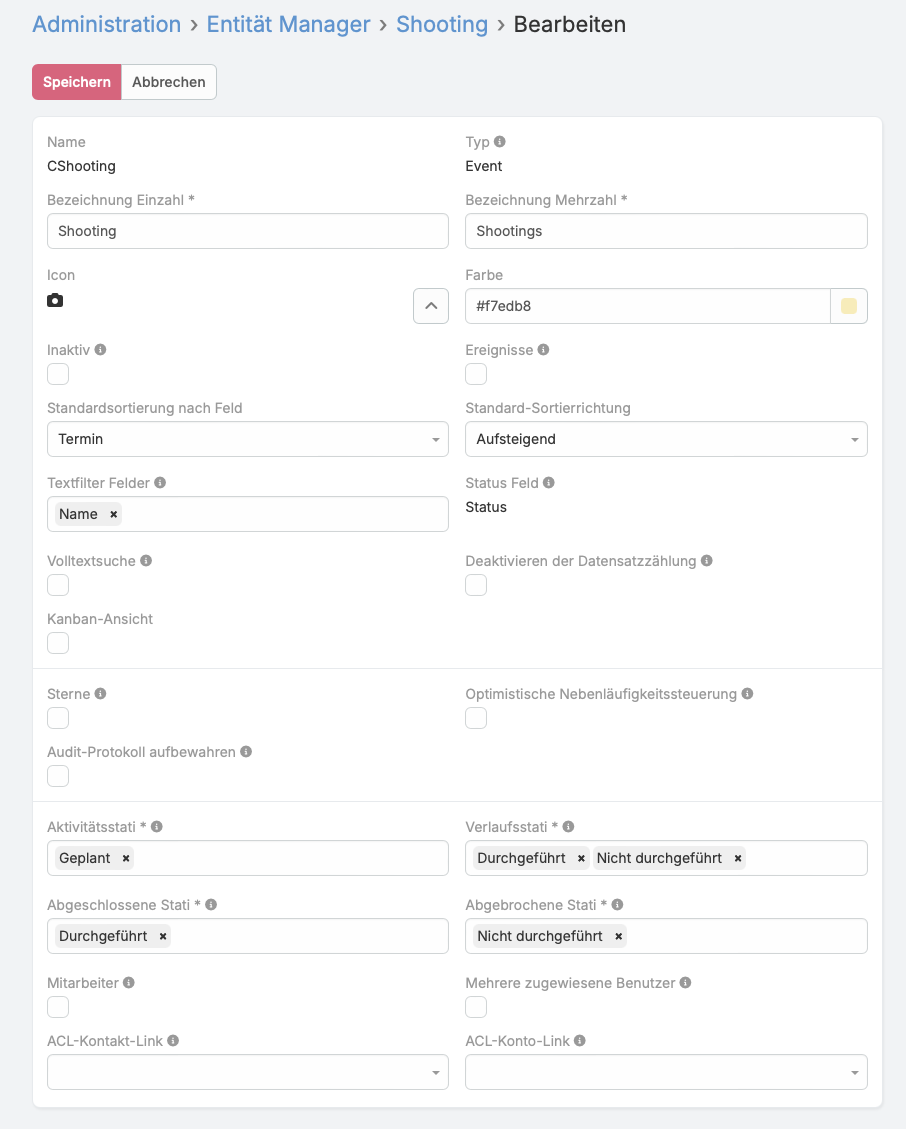906x1129 pixels.
Task: Remove Geplant from Aktivitätsstati
Action: [126, 858]
